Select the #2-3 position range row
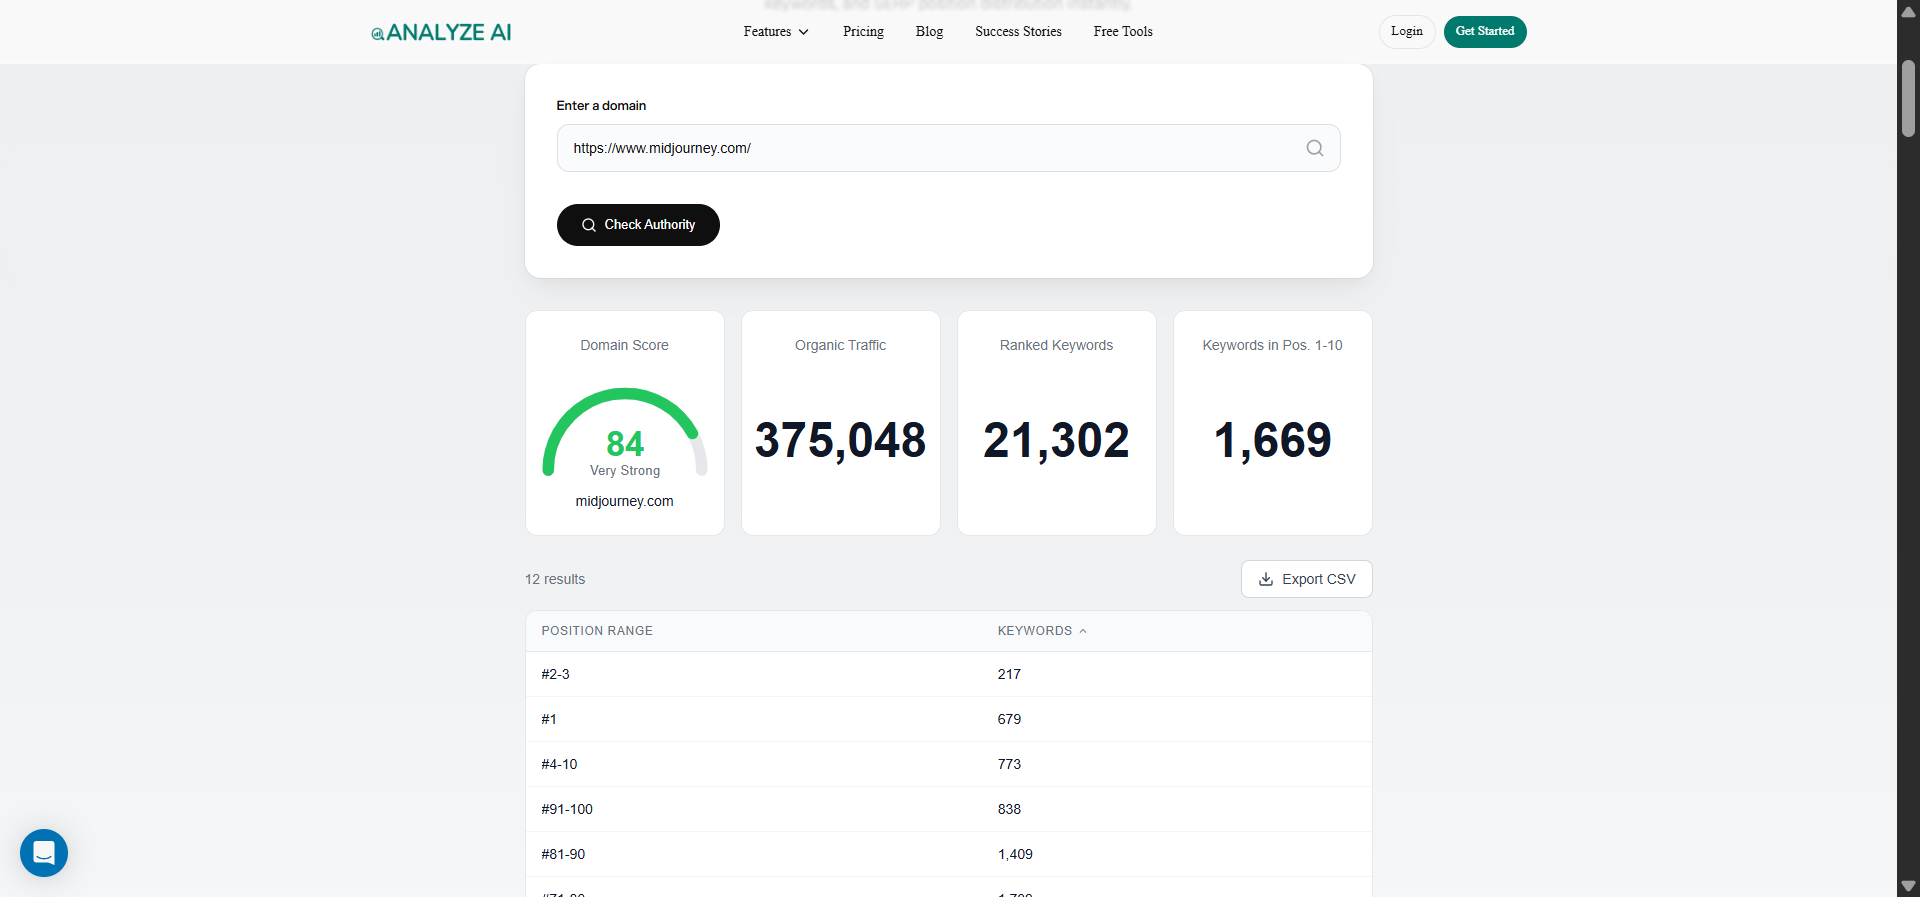Viewport: 1920px width, 897px height. pos(949,674)
